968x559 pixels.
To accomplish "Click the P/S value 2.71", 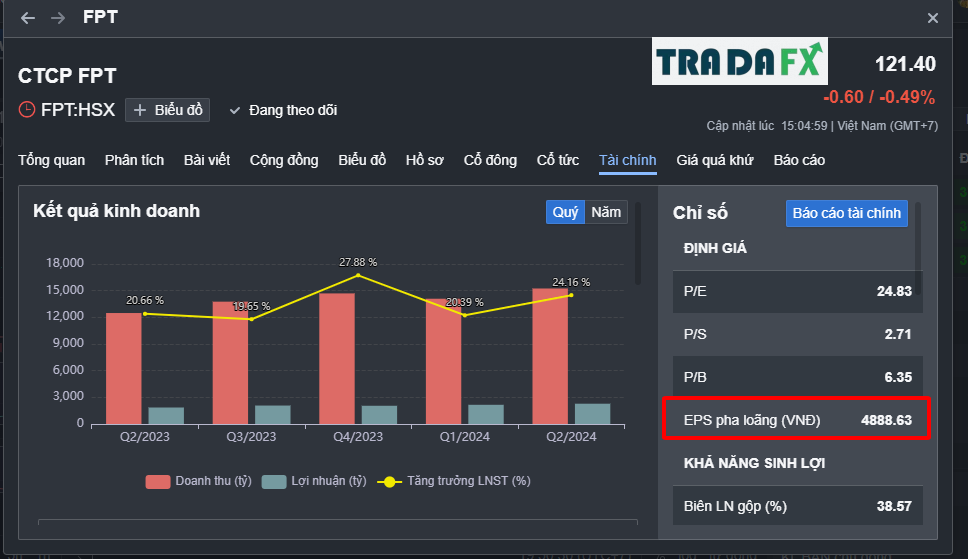I will click(x=898, y=334).
